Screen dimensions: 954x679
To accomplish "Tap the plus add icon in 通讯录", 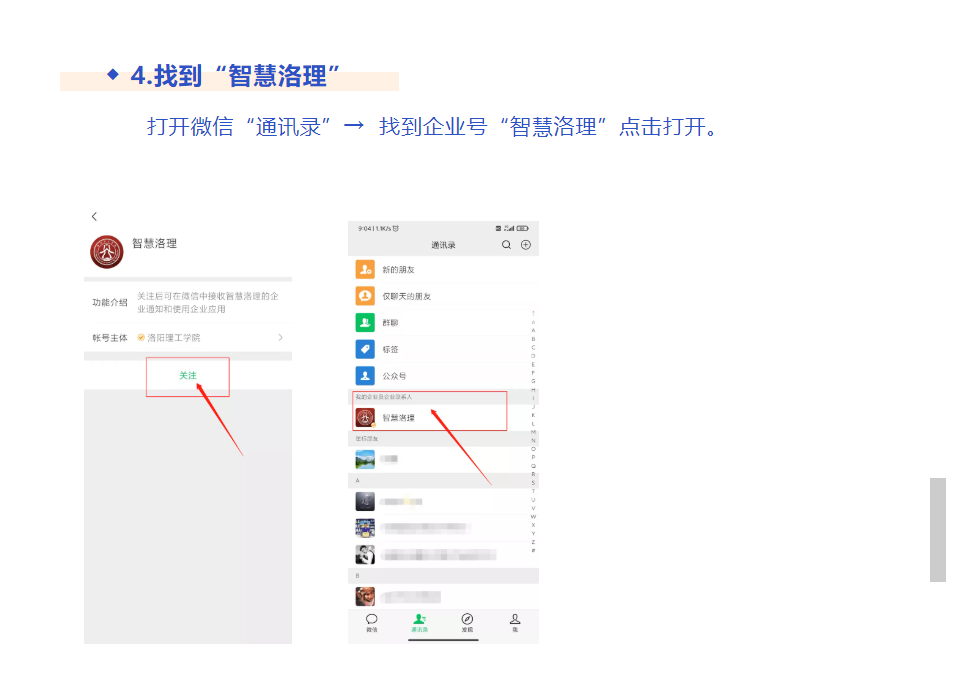I will click(526, 245).
